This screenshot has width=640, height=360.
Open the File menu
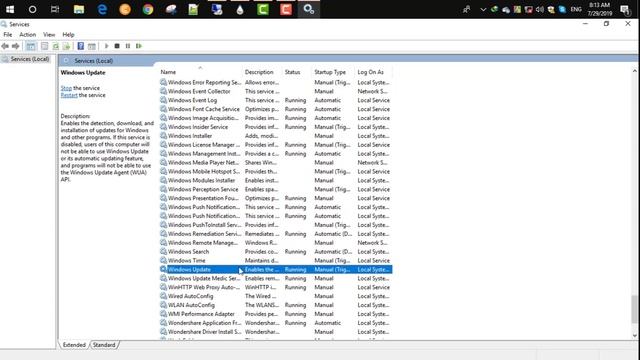7,35
